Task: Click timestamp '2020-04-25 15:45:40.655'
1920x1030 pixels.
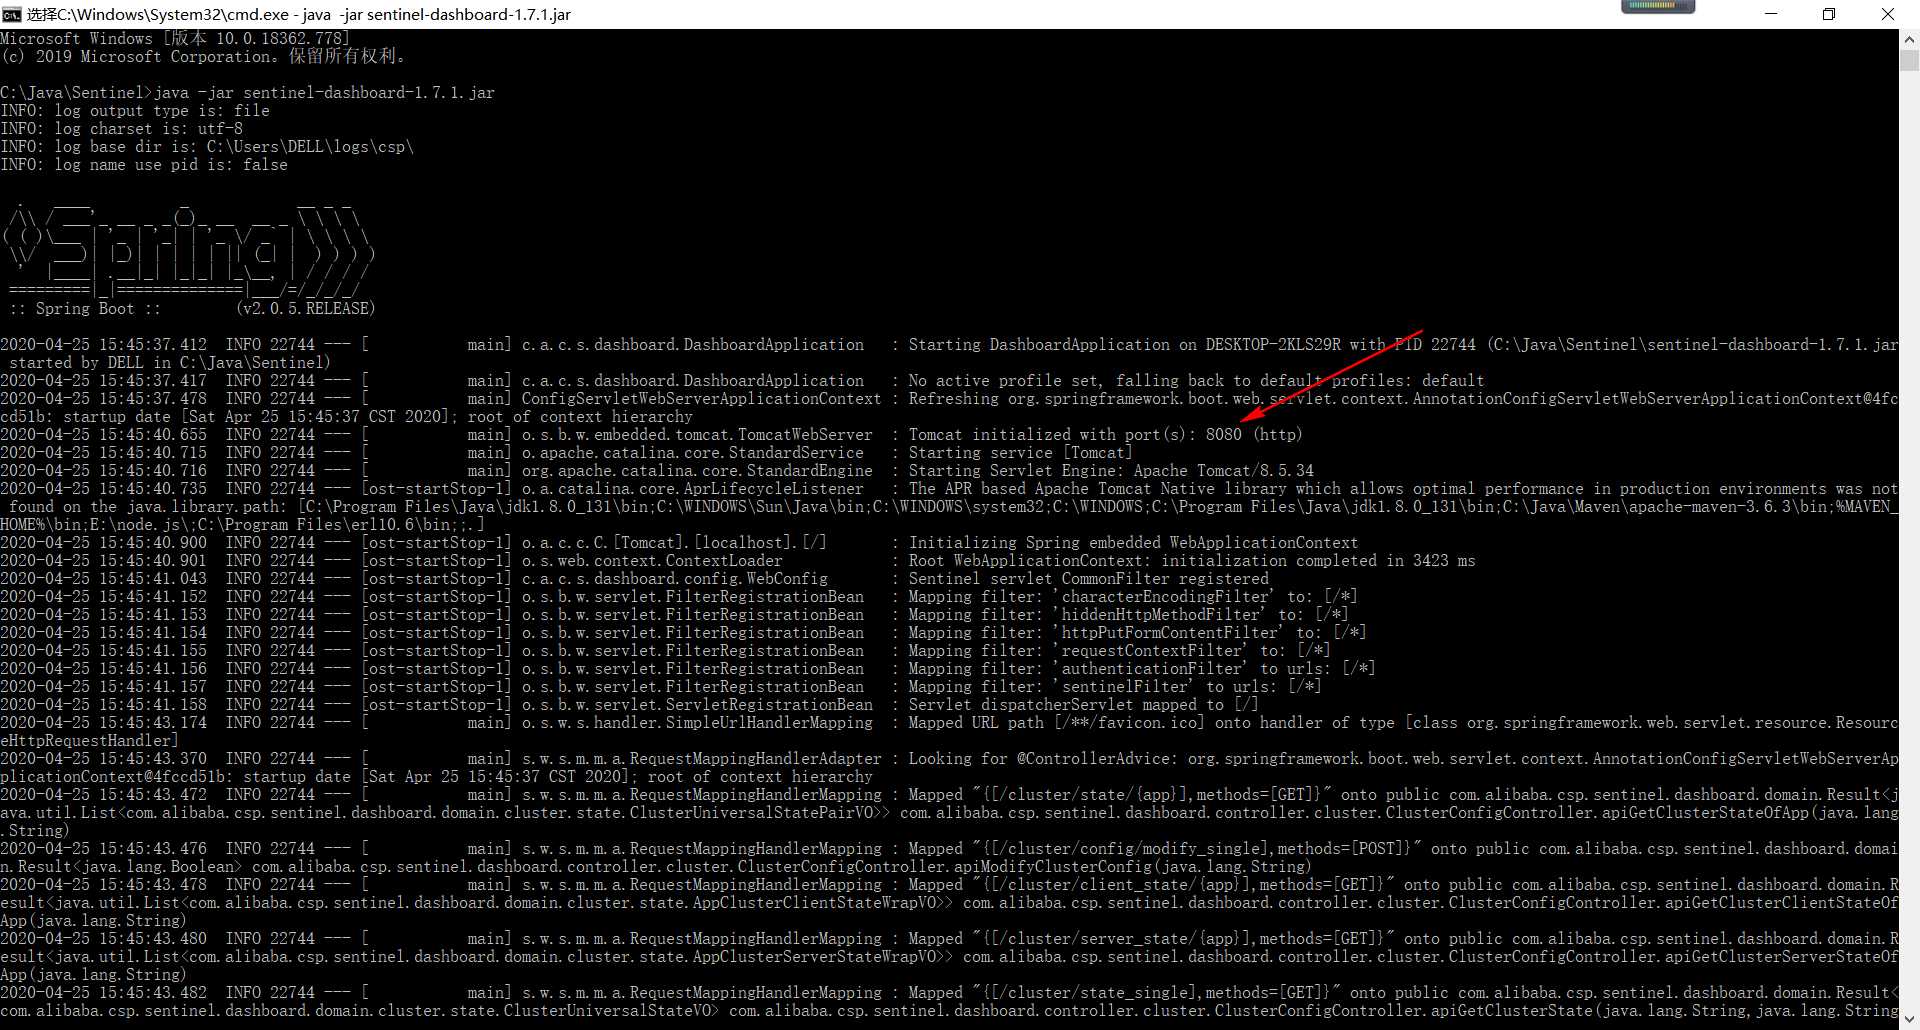Action: click(104, 435)
